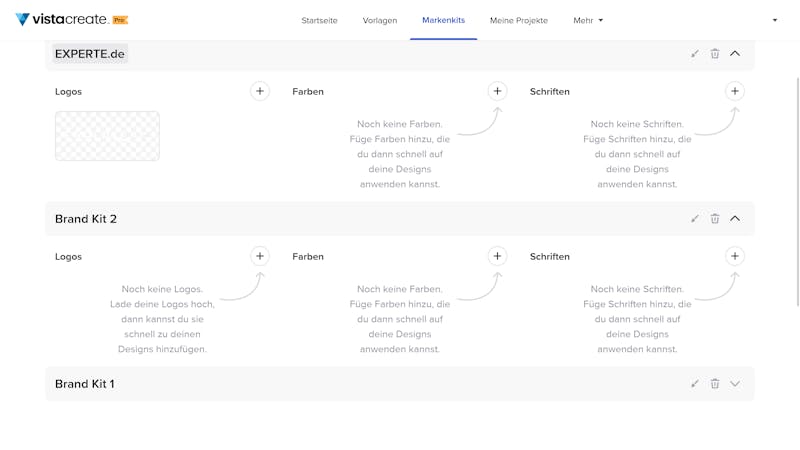Add a color to EXPERTE.de kit

[x=497, y=91]
